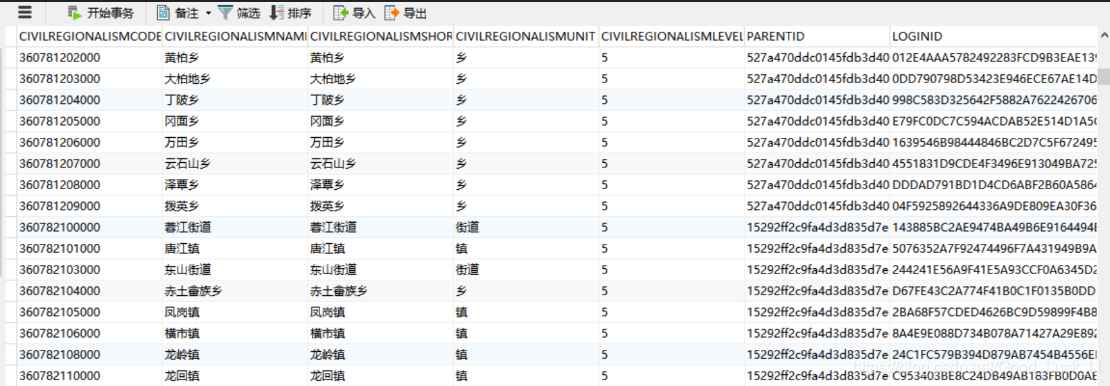1110x386 pixels.
Task: Select 蓉江街道 in the NAME column
Action: [x=235, y=227]
